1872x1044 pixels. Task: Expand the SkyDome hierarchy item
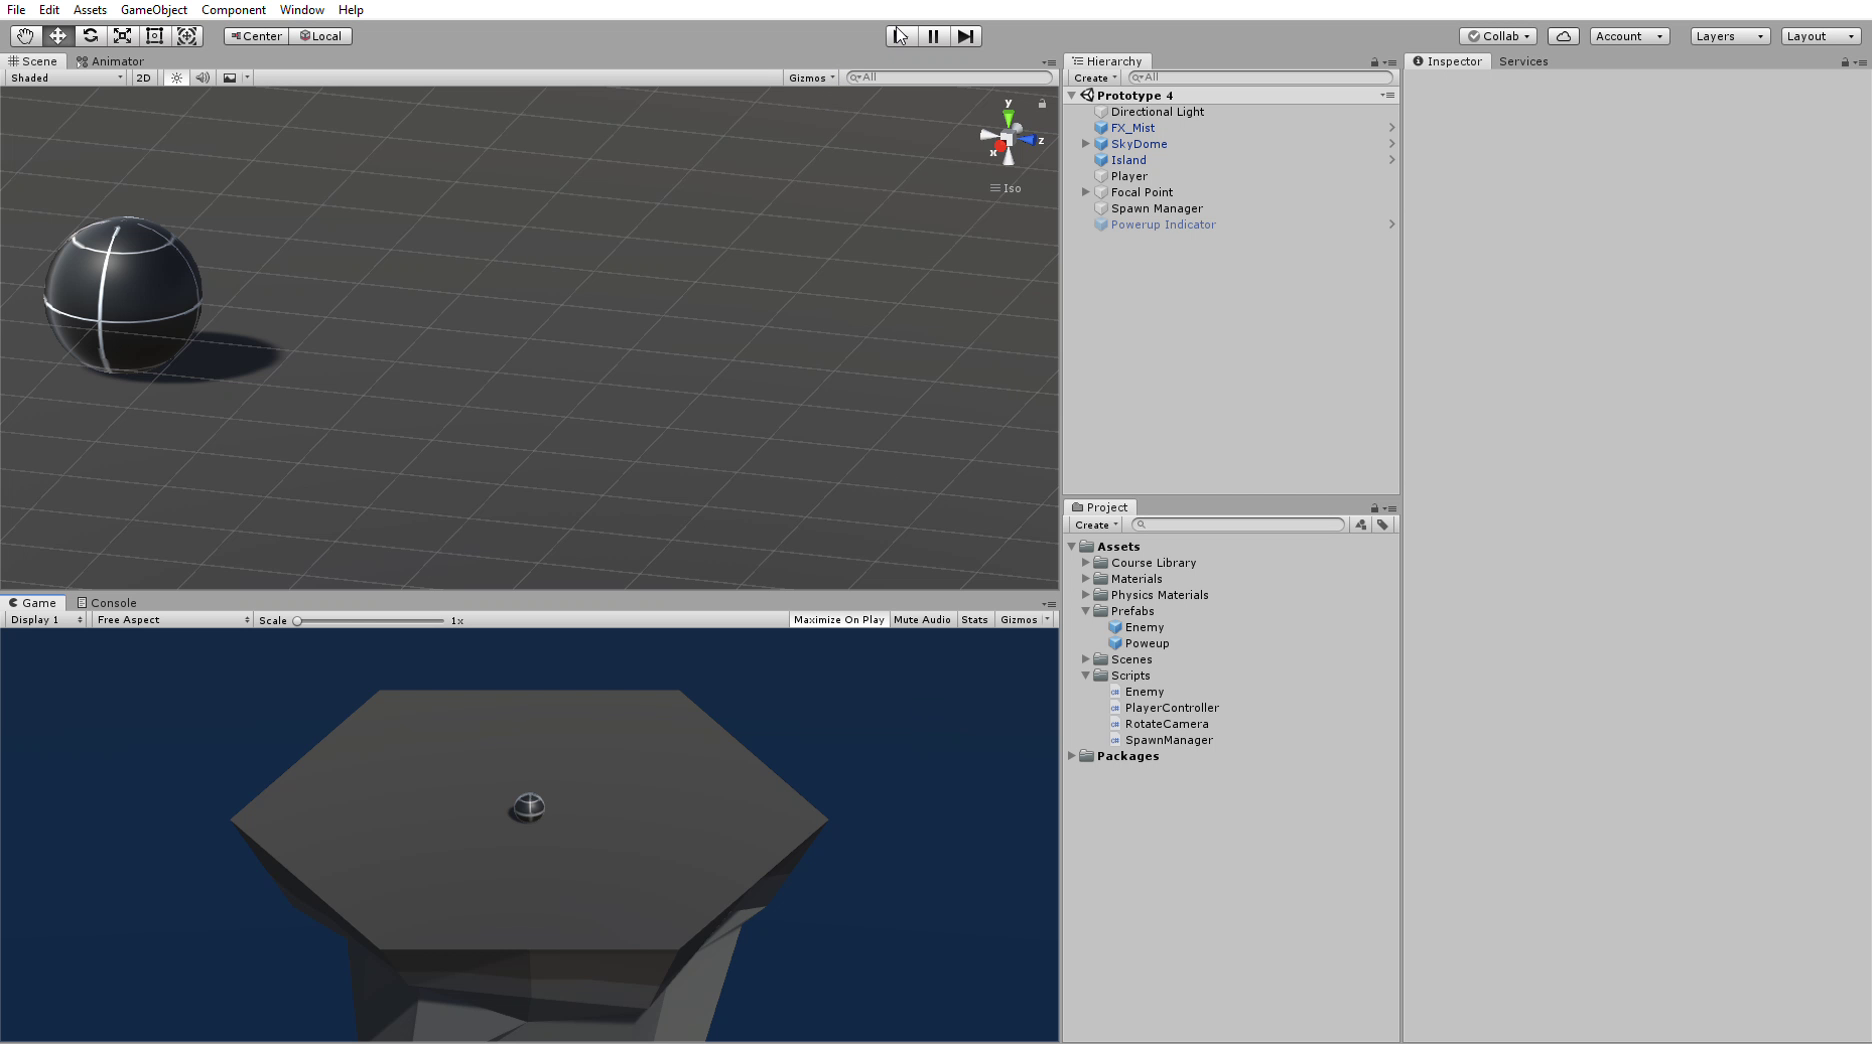tap(1086, 144)
